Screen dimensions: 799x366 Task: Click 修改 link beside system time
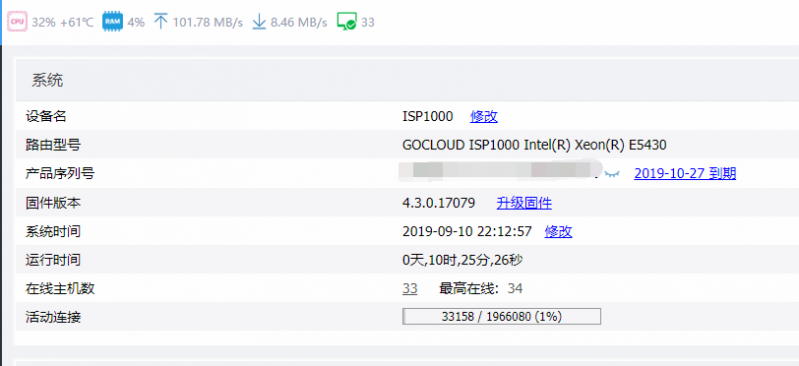[x=558, y=231]
